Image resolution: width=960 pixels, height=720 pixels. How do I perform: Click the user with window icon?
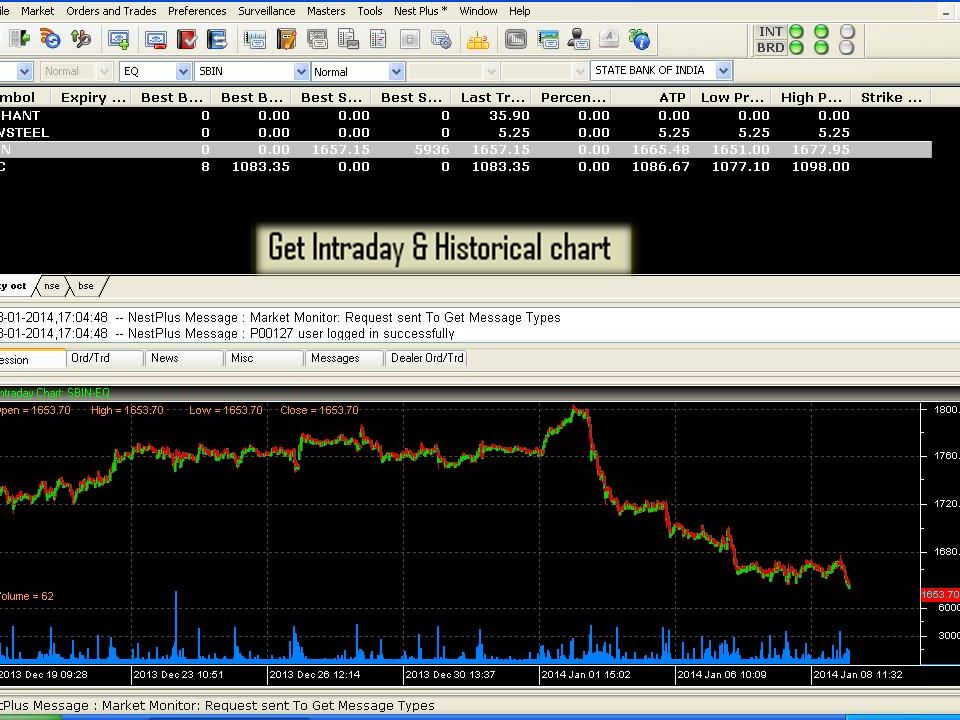(578, 40)
